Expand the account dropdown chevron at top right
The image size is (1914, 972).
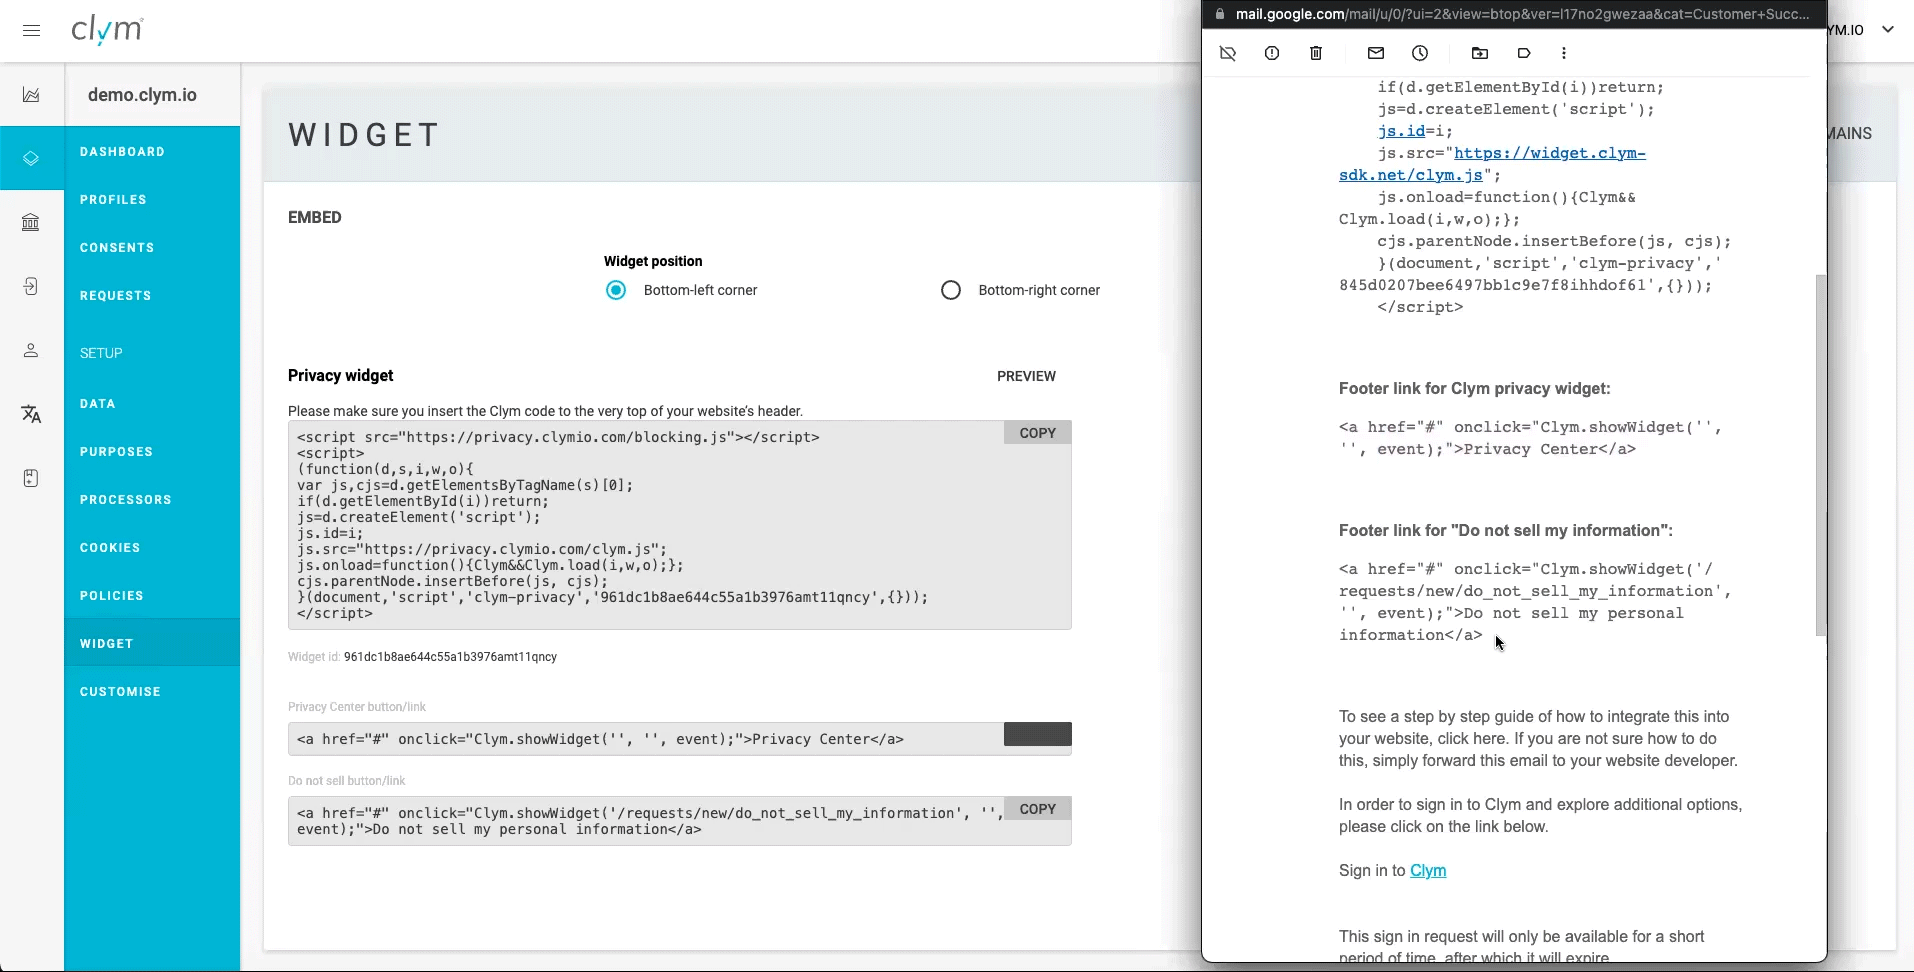(1888, 29)
